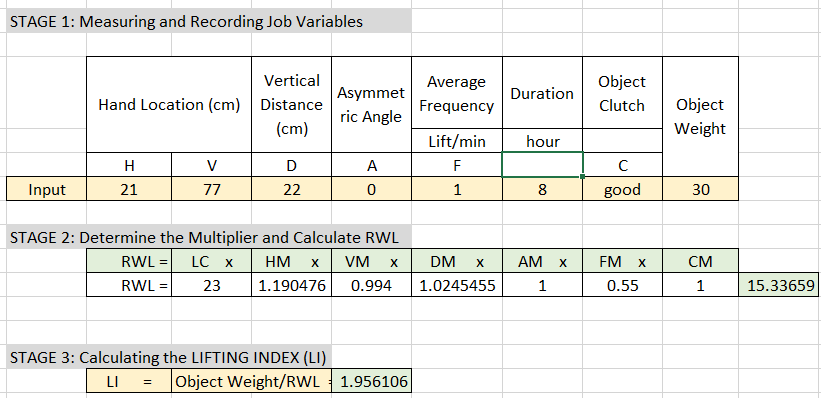821x398 pixels.
Task: Select the F column label cell
Action: [x=457, y=165]
